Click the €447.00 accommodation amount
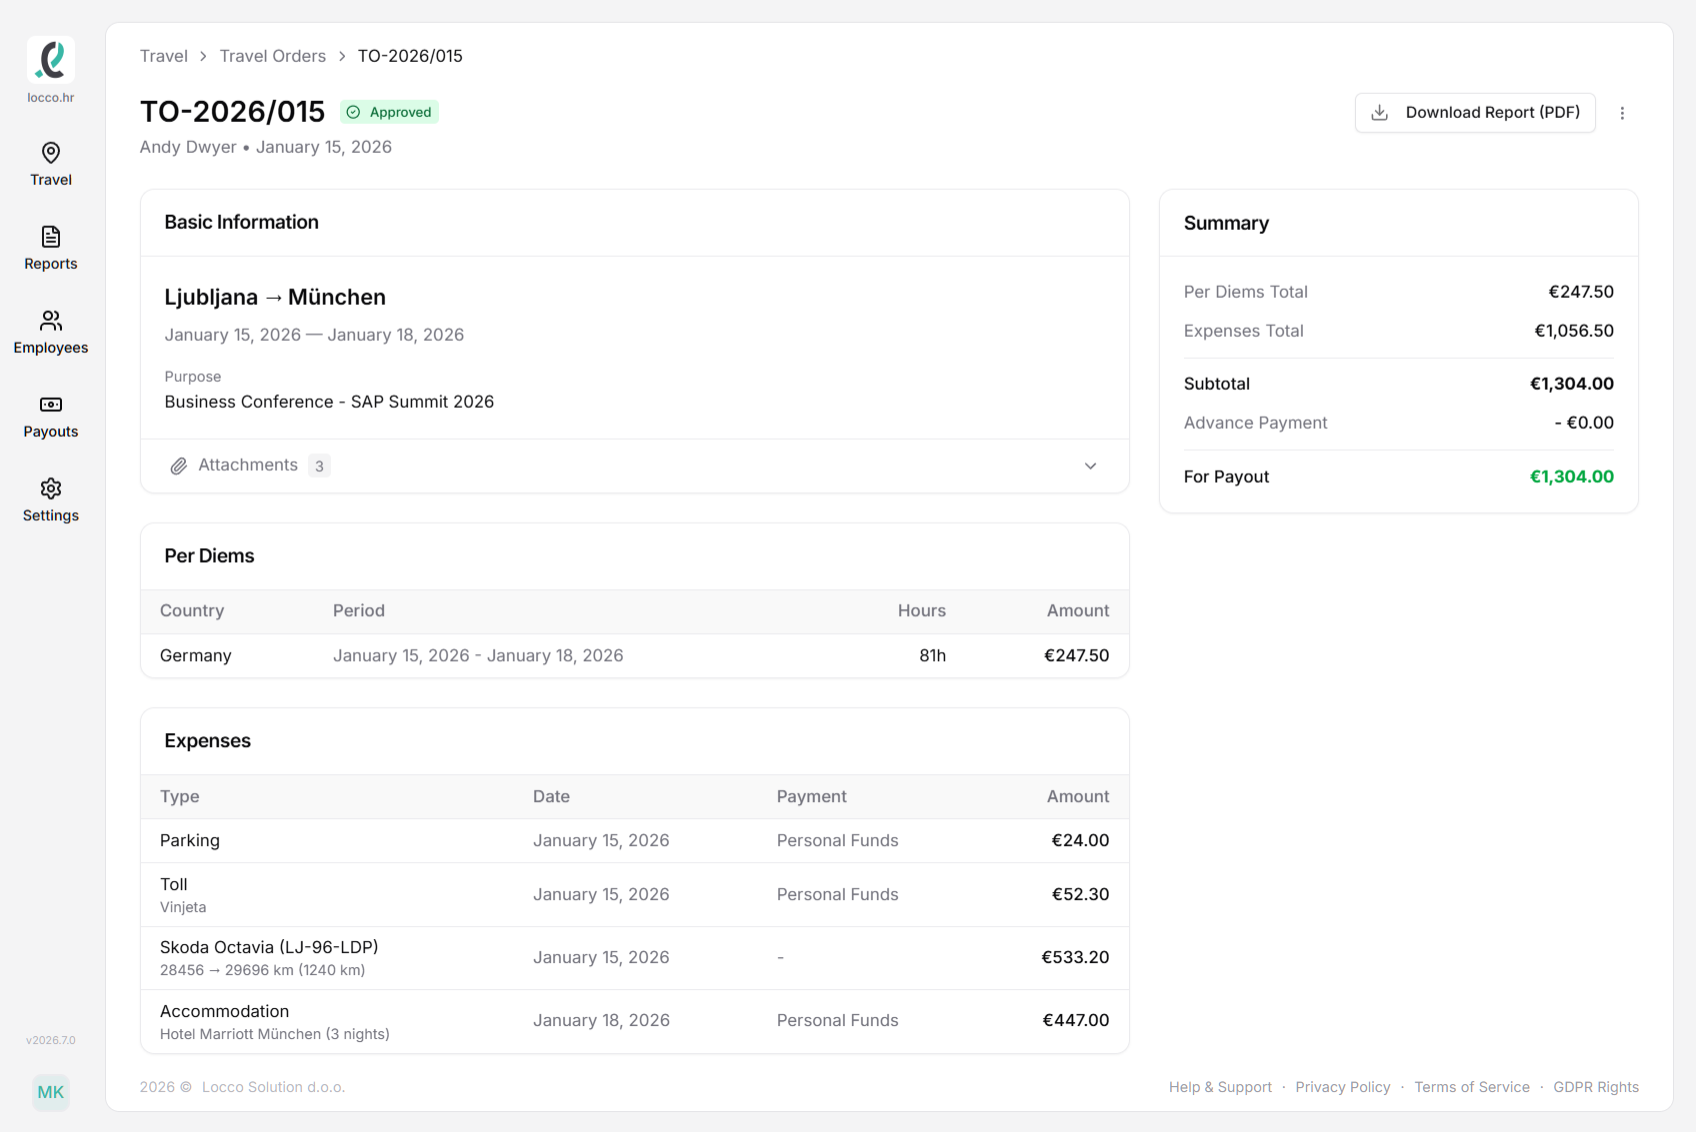Screen dimensions: 1696x1132 click(1076, 1021)
